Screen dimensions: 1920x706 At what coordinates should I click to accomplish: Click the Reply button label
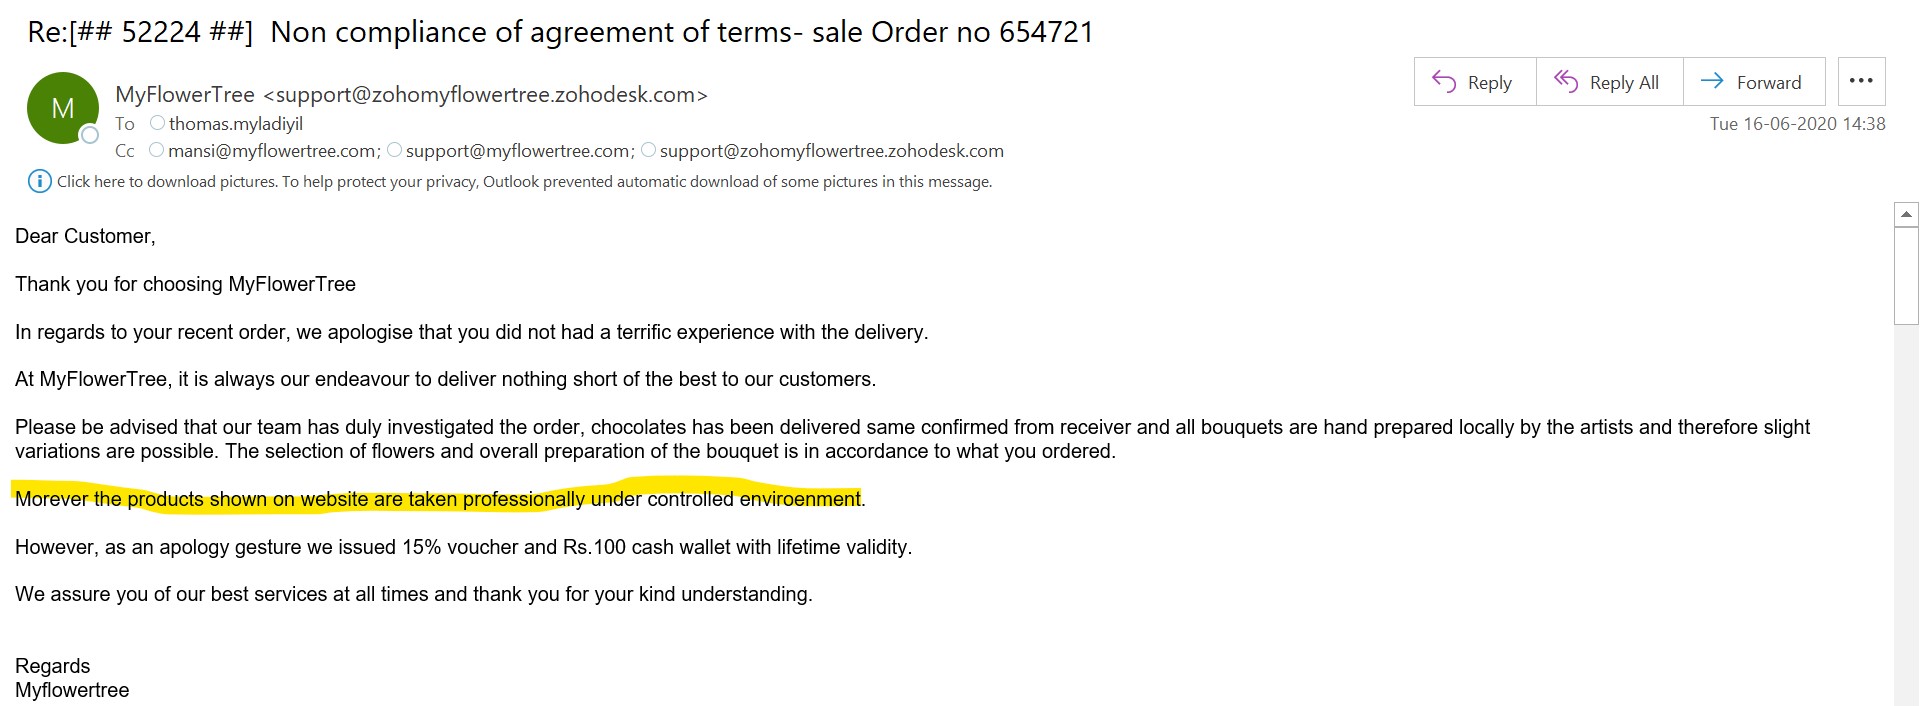(x=1489, y=83)
